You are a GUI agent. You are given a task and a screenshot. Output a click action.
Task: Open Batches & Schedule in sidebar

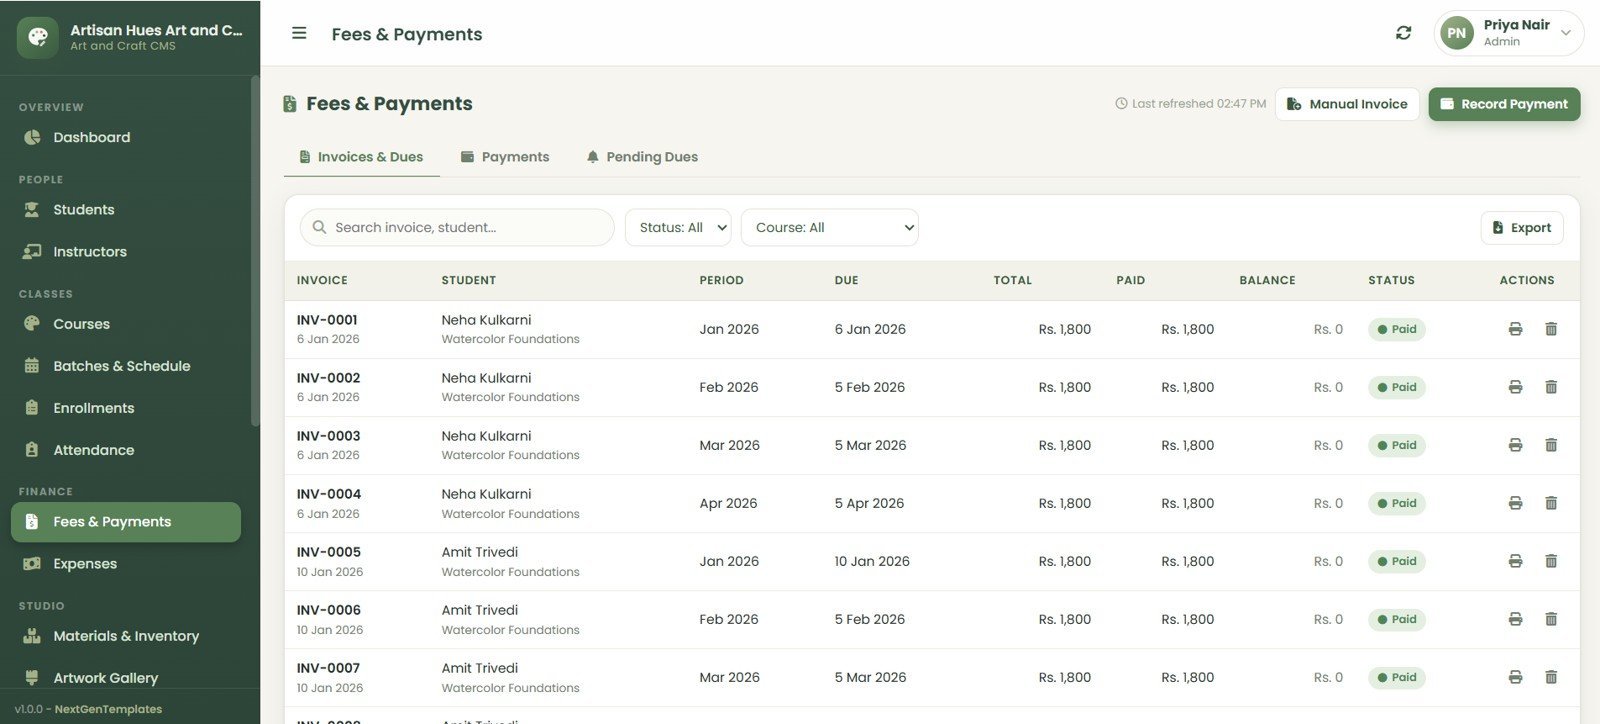click(126, 366)
